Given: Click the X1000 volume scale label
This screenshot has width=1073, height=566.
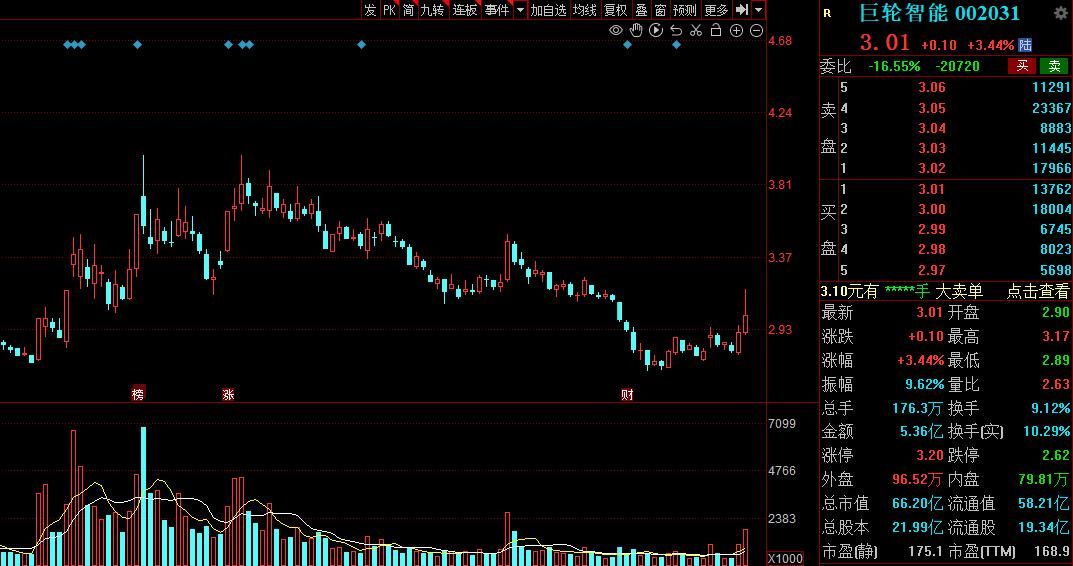Looking at the screenshot, I should click(785, 558).
